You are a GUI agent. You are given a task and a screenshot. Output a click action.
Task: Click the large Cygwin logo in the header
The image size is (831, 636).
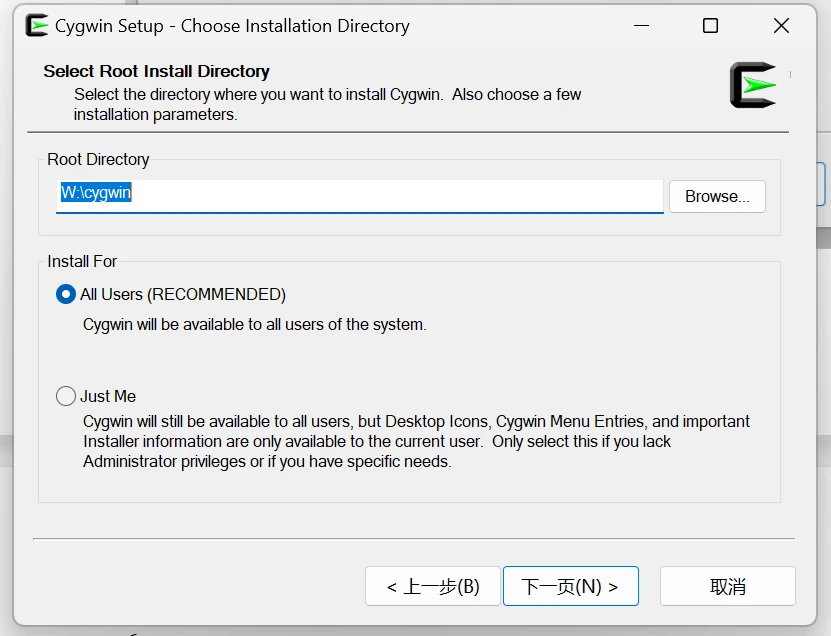(753, 85)
